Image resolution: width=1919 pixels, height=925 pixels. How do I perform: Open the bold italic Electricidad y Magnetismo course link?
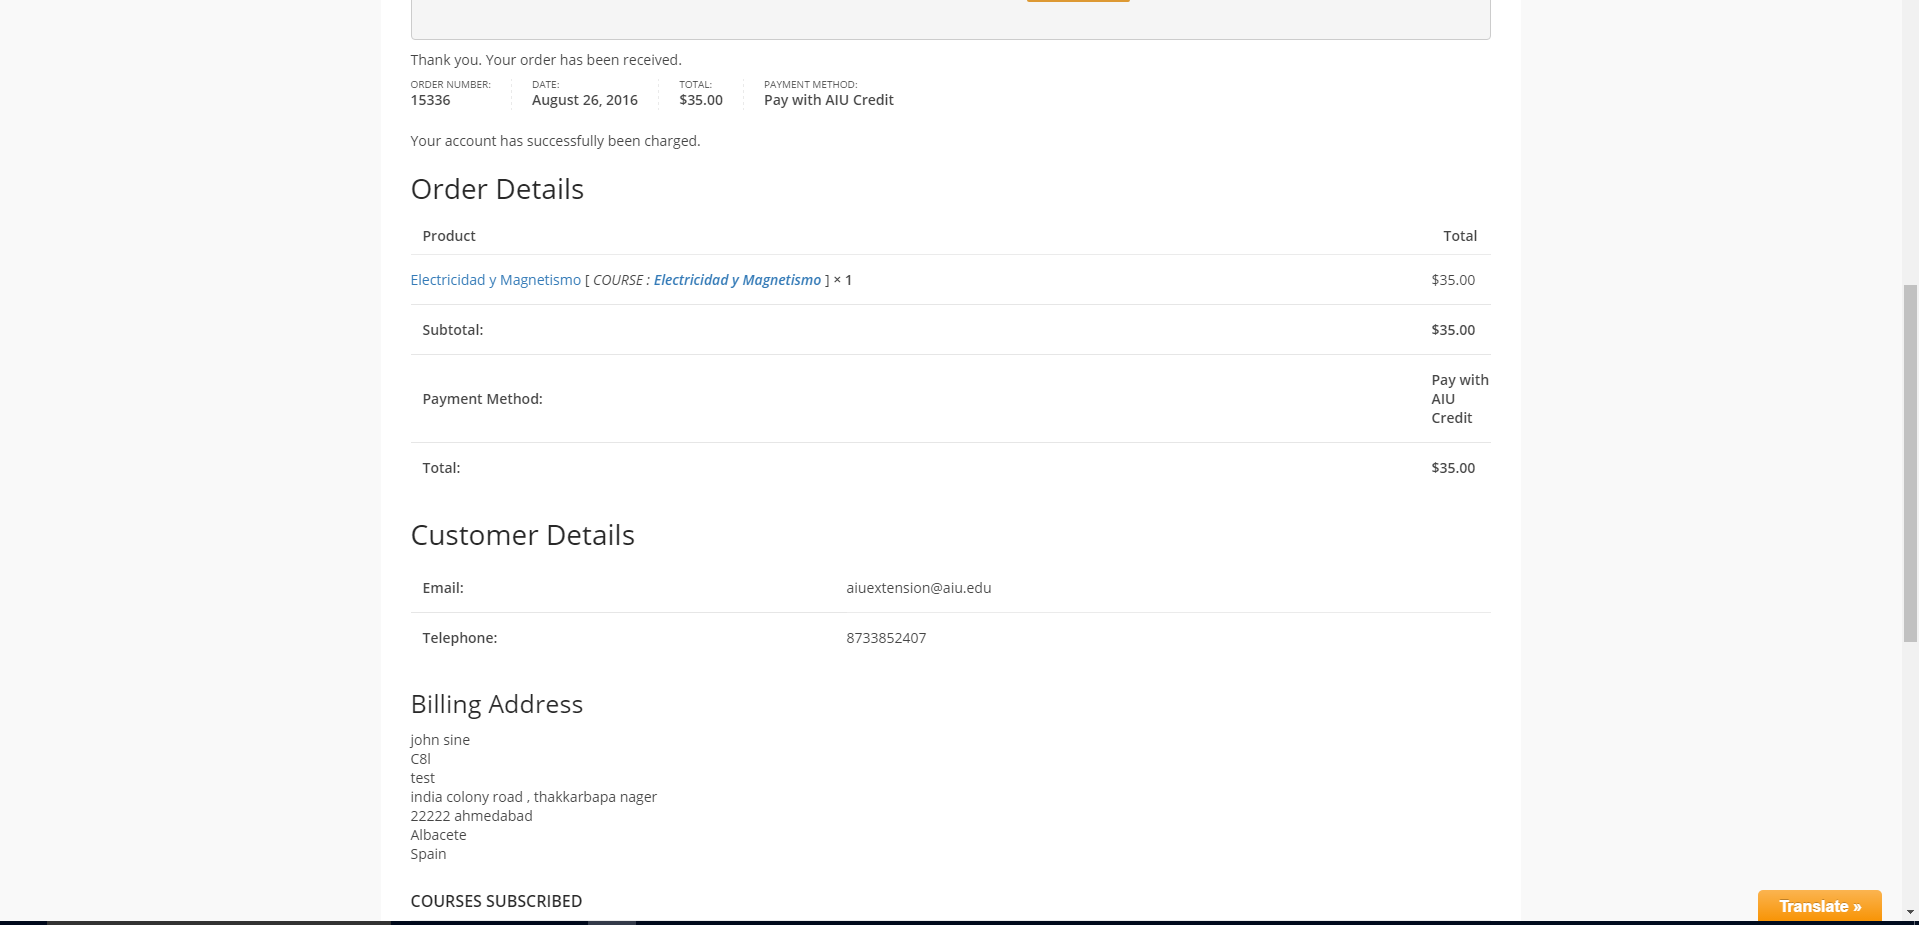coord(737,280)
